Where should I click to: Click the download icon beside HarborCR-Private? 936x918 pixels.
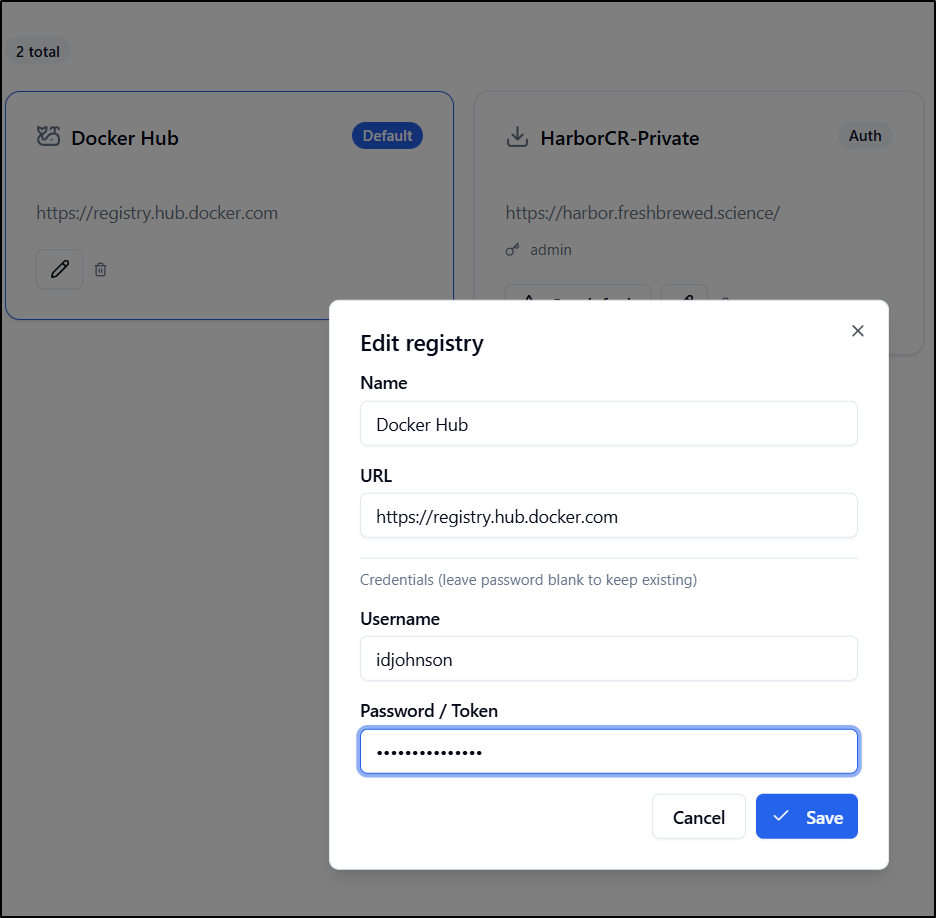517,138
